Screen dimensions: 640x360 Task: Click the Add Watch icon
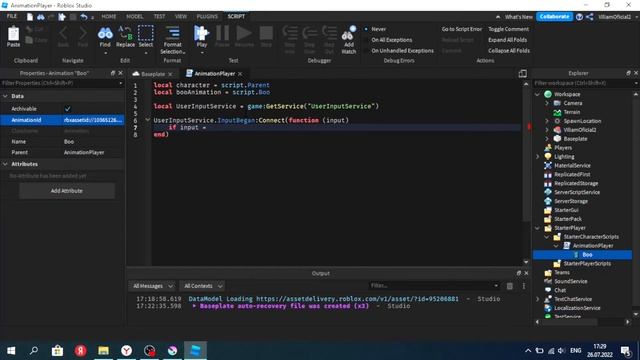[349, 34]
